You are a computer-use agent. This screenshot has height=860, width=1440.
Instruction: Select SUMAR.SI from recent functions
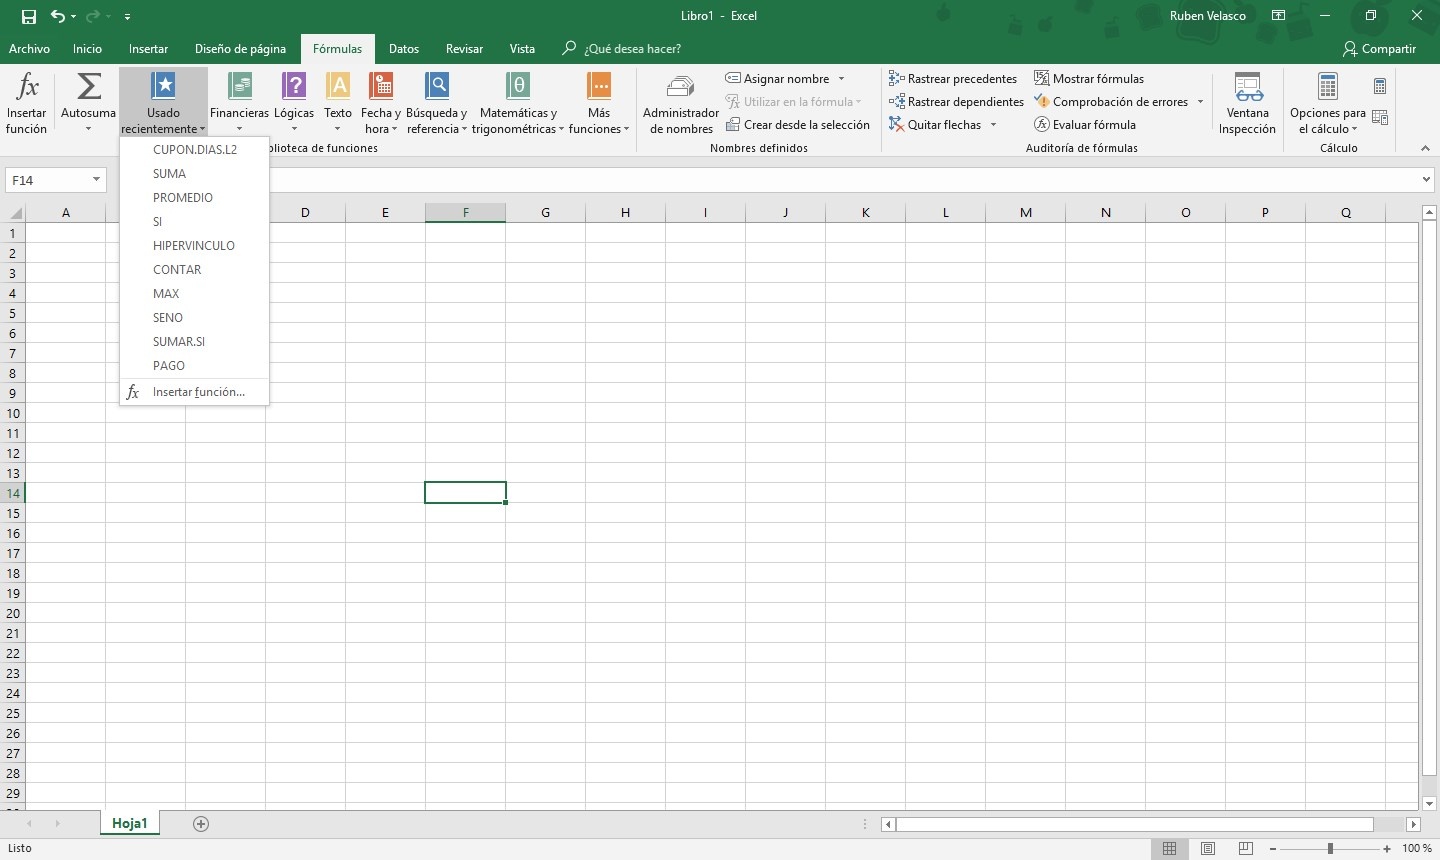click(x=195, y=341)
